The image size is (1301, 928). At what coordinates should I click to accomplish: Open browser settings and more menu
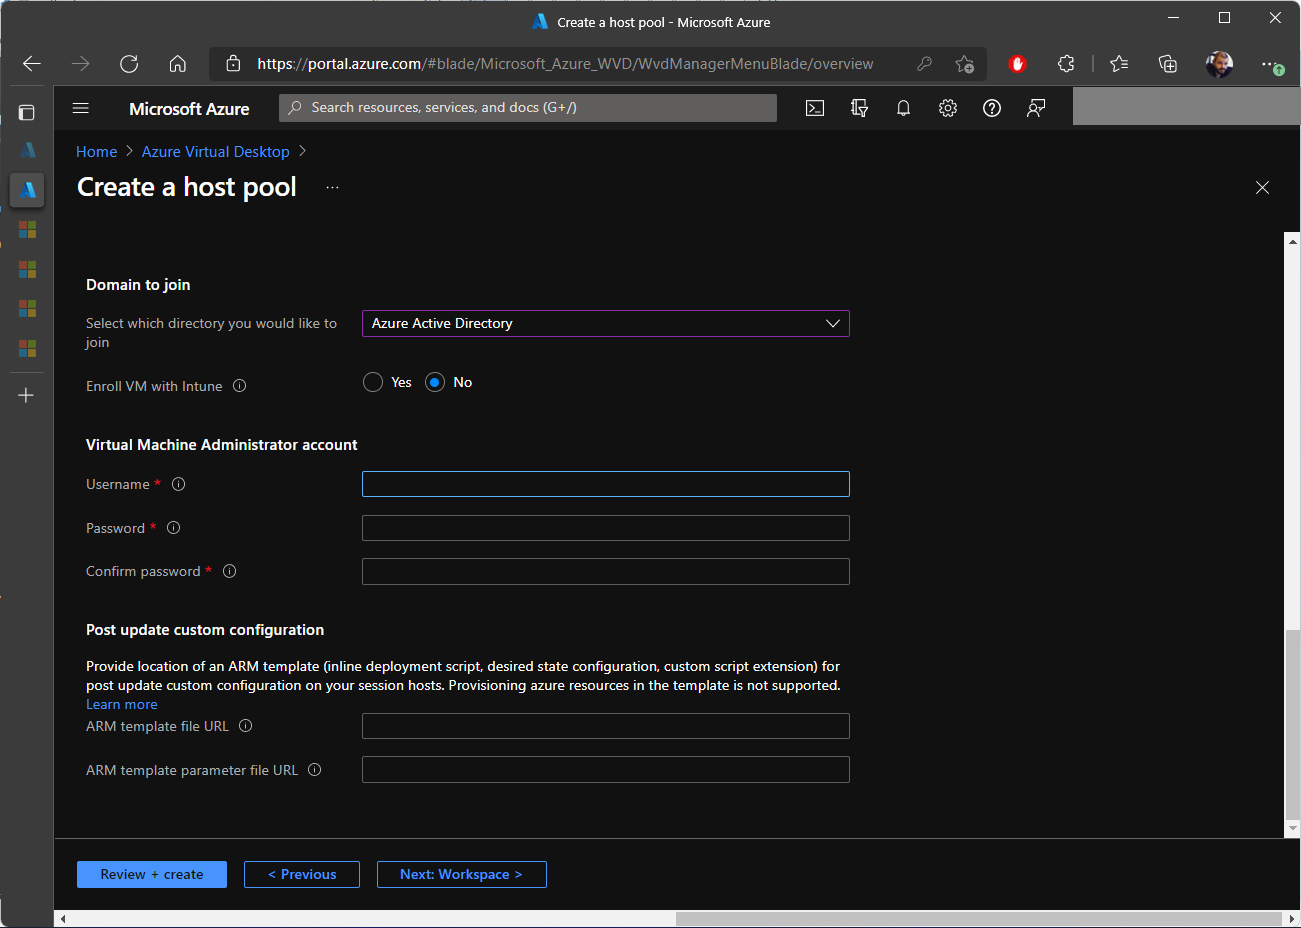click(1270, 64)
